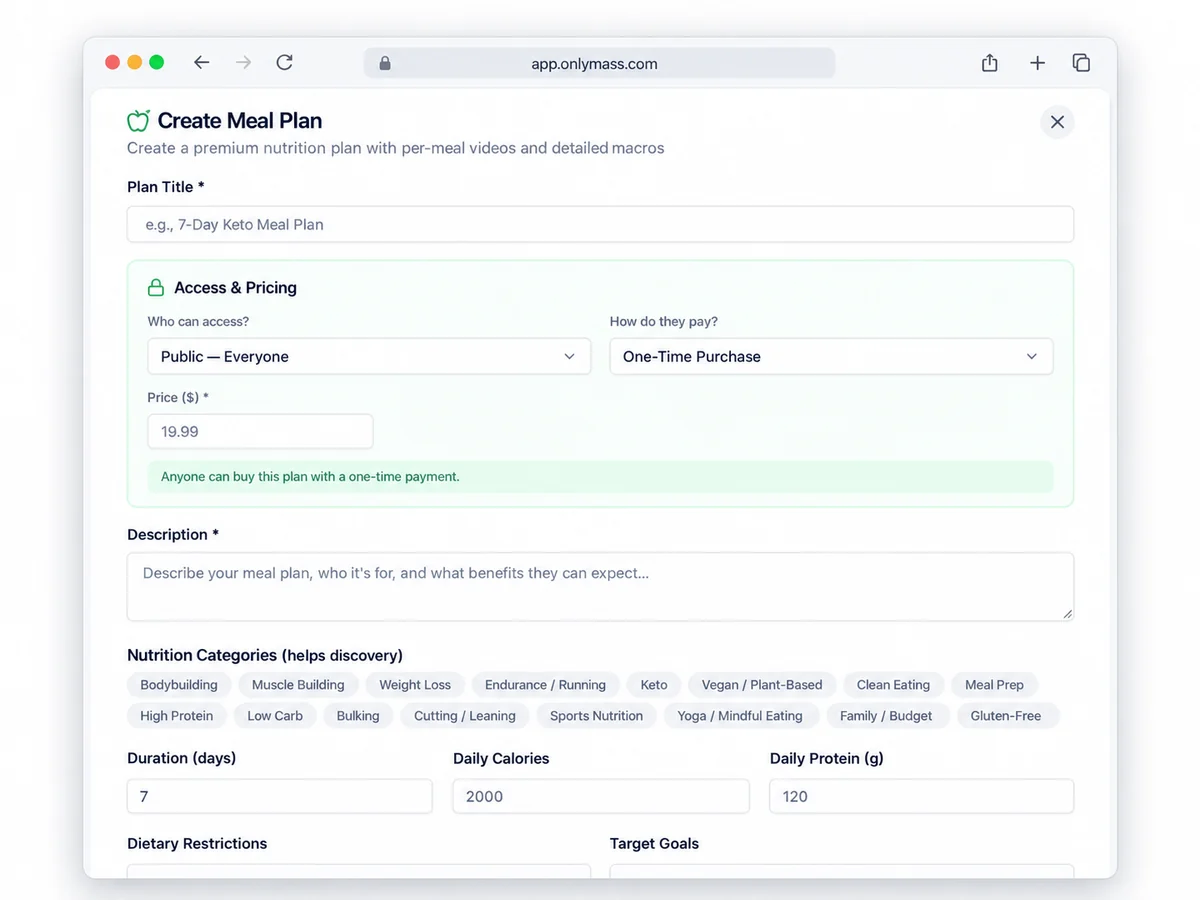The height and width of the screenshot is (900, 1200).
Task: Reload the page with refresh icon
Action: coord(285,62)
